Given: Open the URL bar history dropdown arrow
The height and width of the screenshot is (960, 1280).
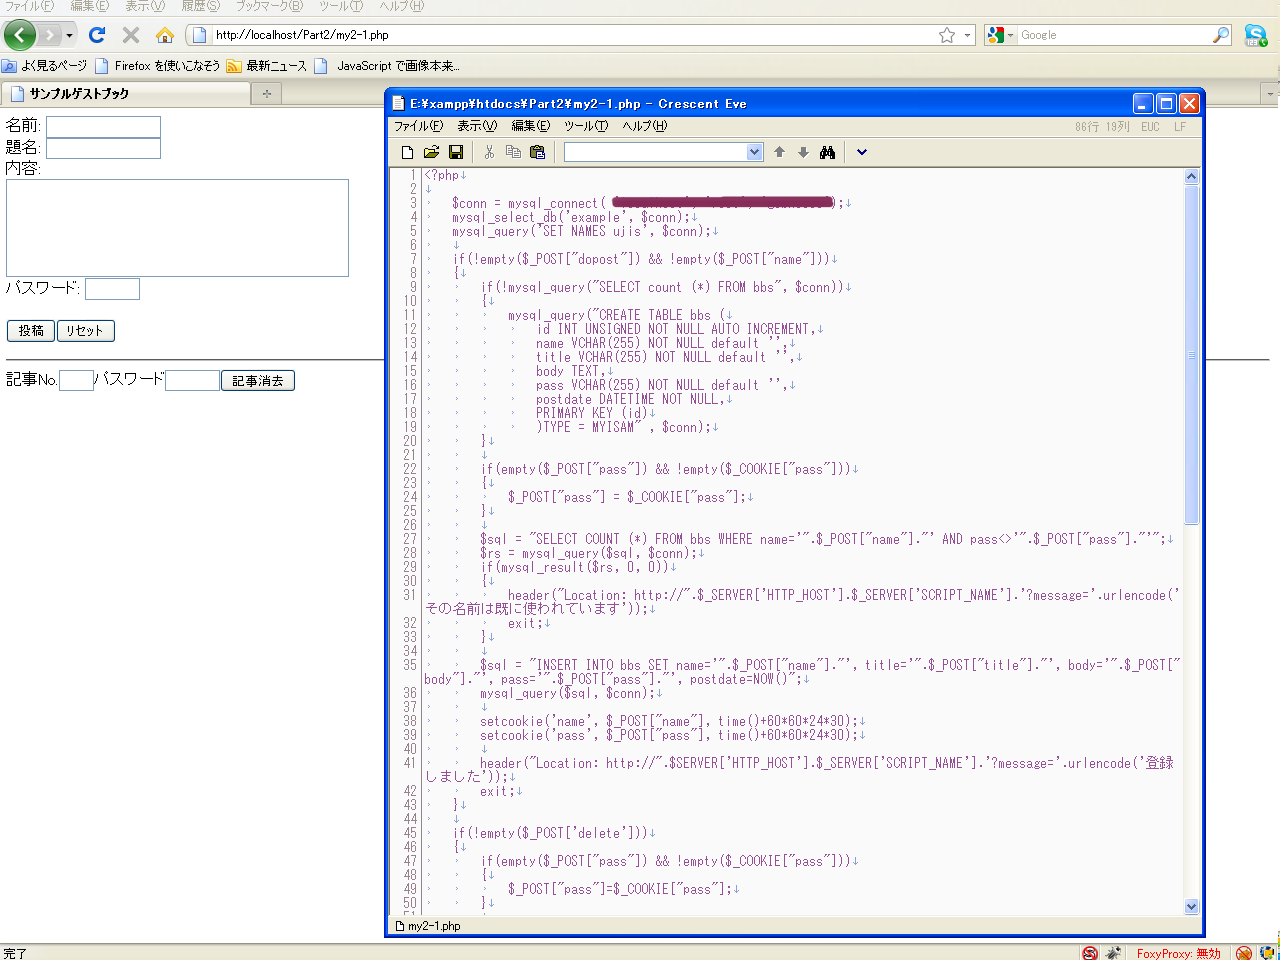Looking at the screenshot, I should (967, 35).
